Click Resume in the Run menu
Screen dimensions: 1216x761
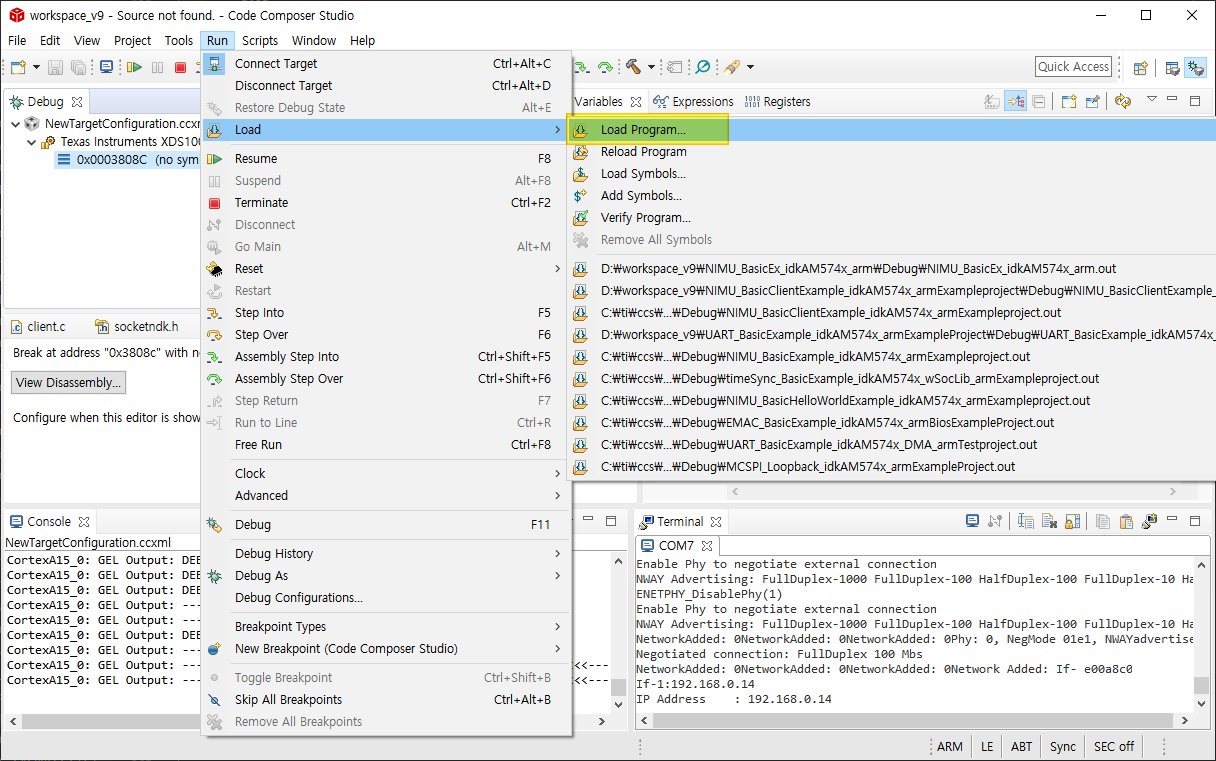tap(386, 159)
